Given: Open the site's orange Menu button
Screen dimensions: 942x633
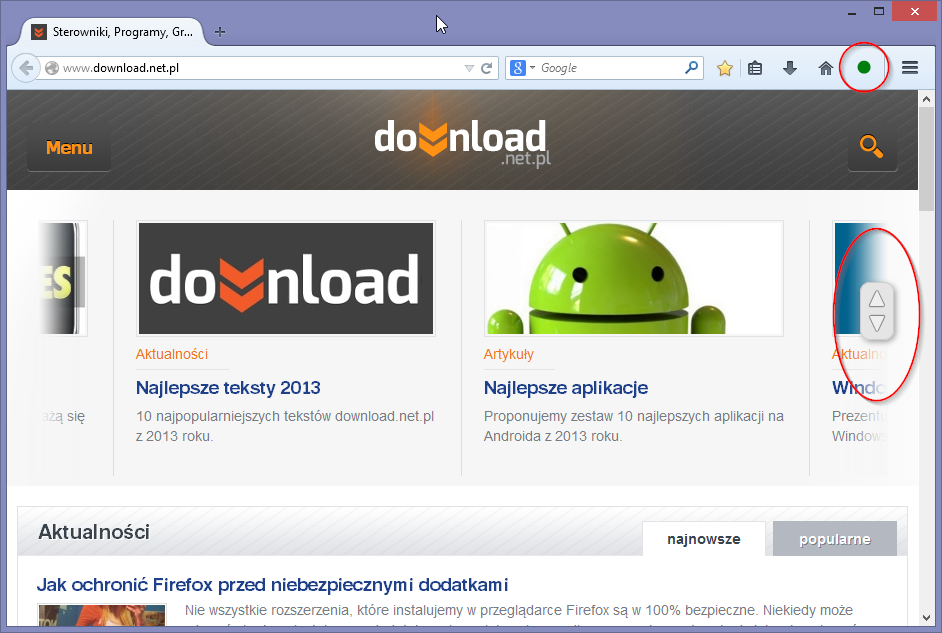Looking at the screenshot, I should 69,148.
